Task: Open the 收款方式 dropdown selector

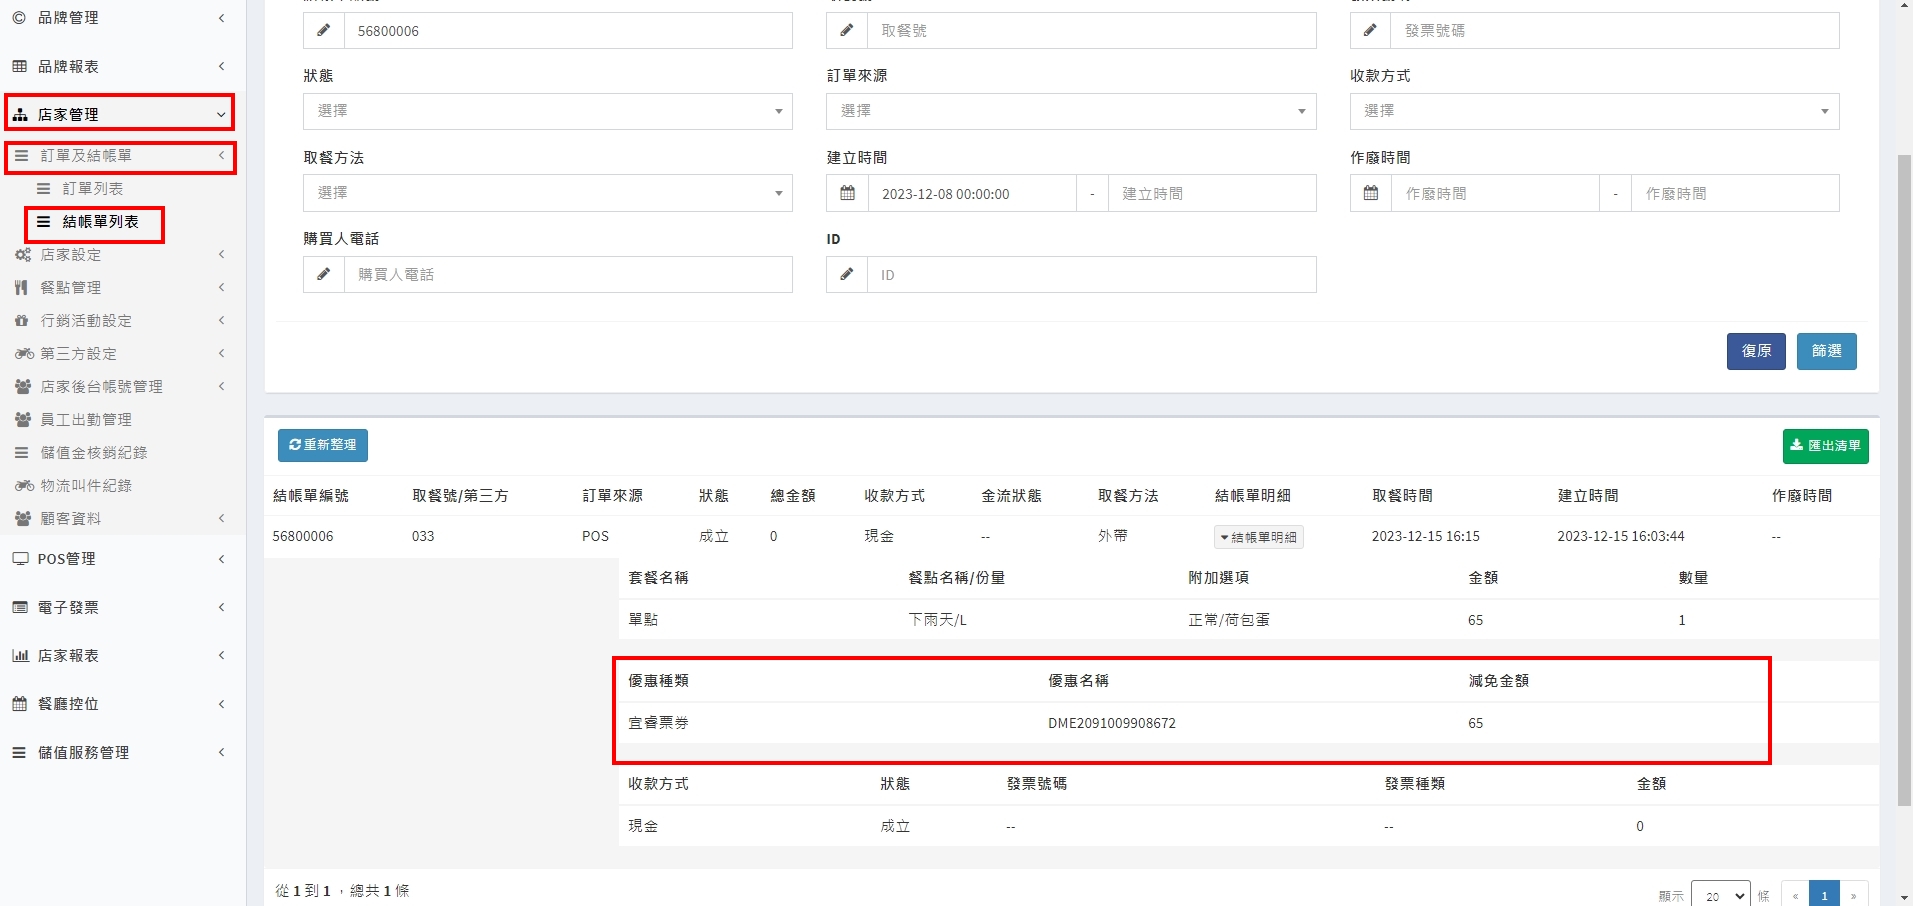Action: coord(1594,111)
